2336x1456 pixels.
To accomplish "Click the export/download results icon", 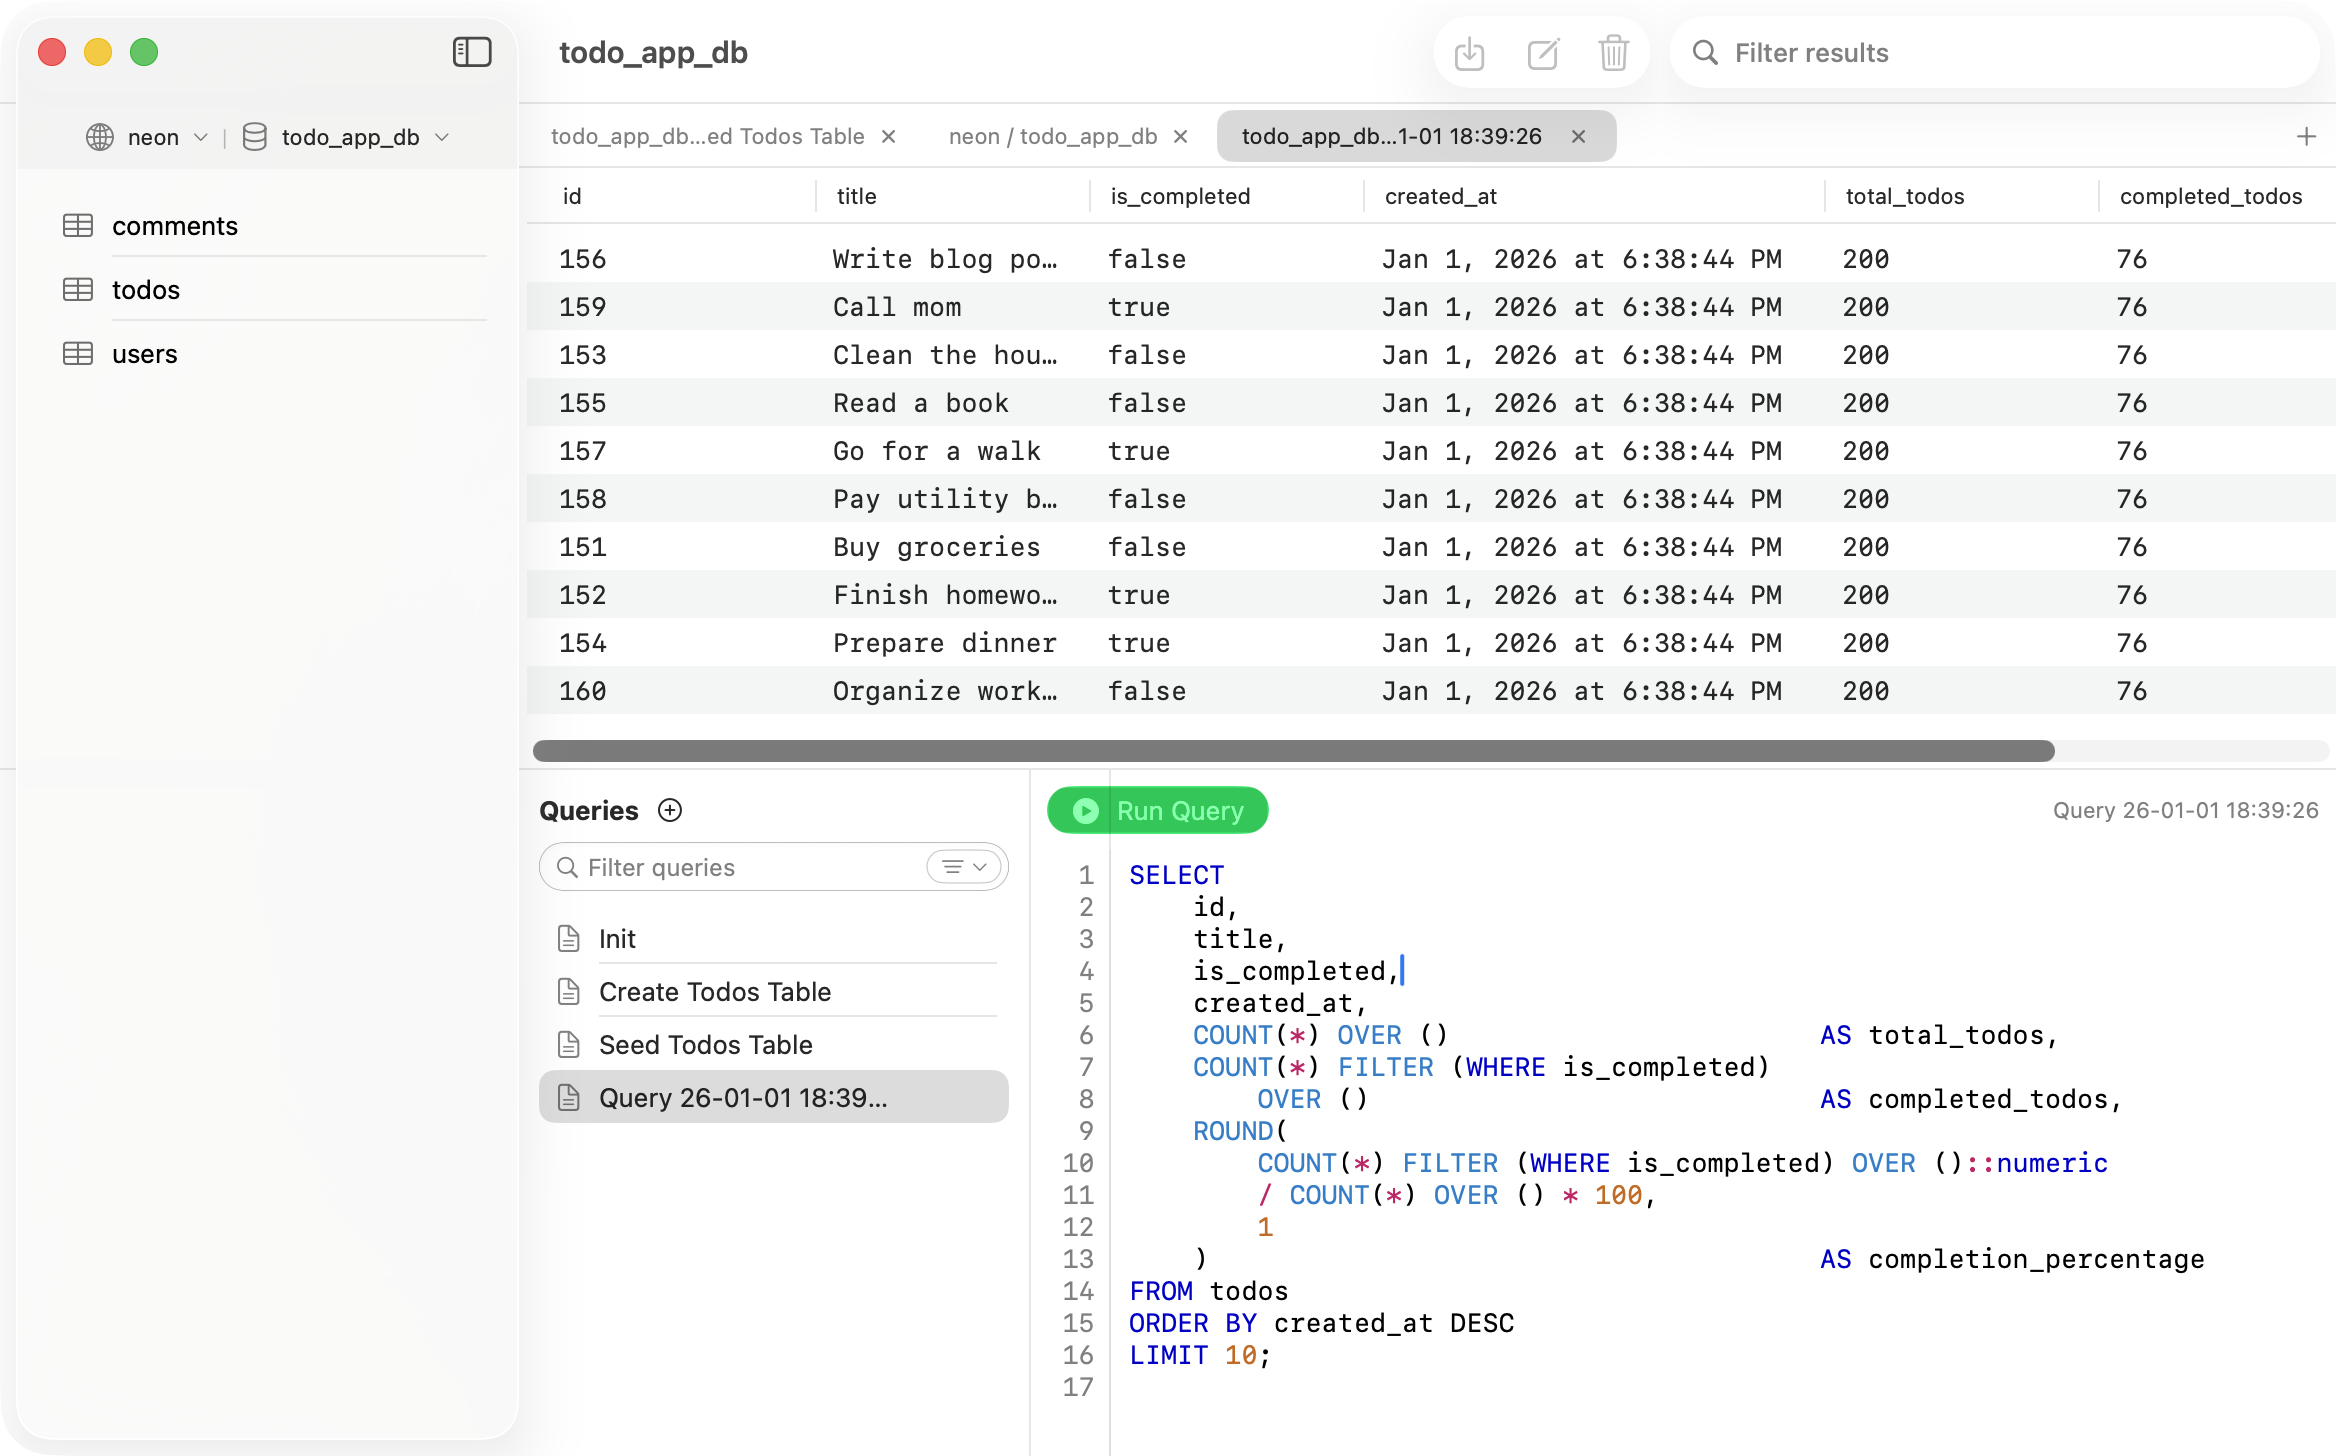I will coord(1469,53).
